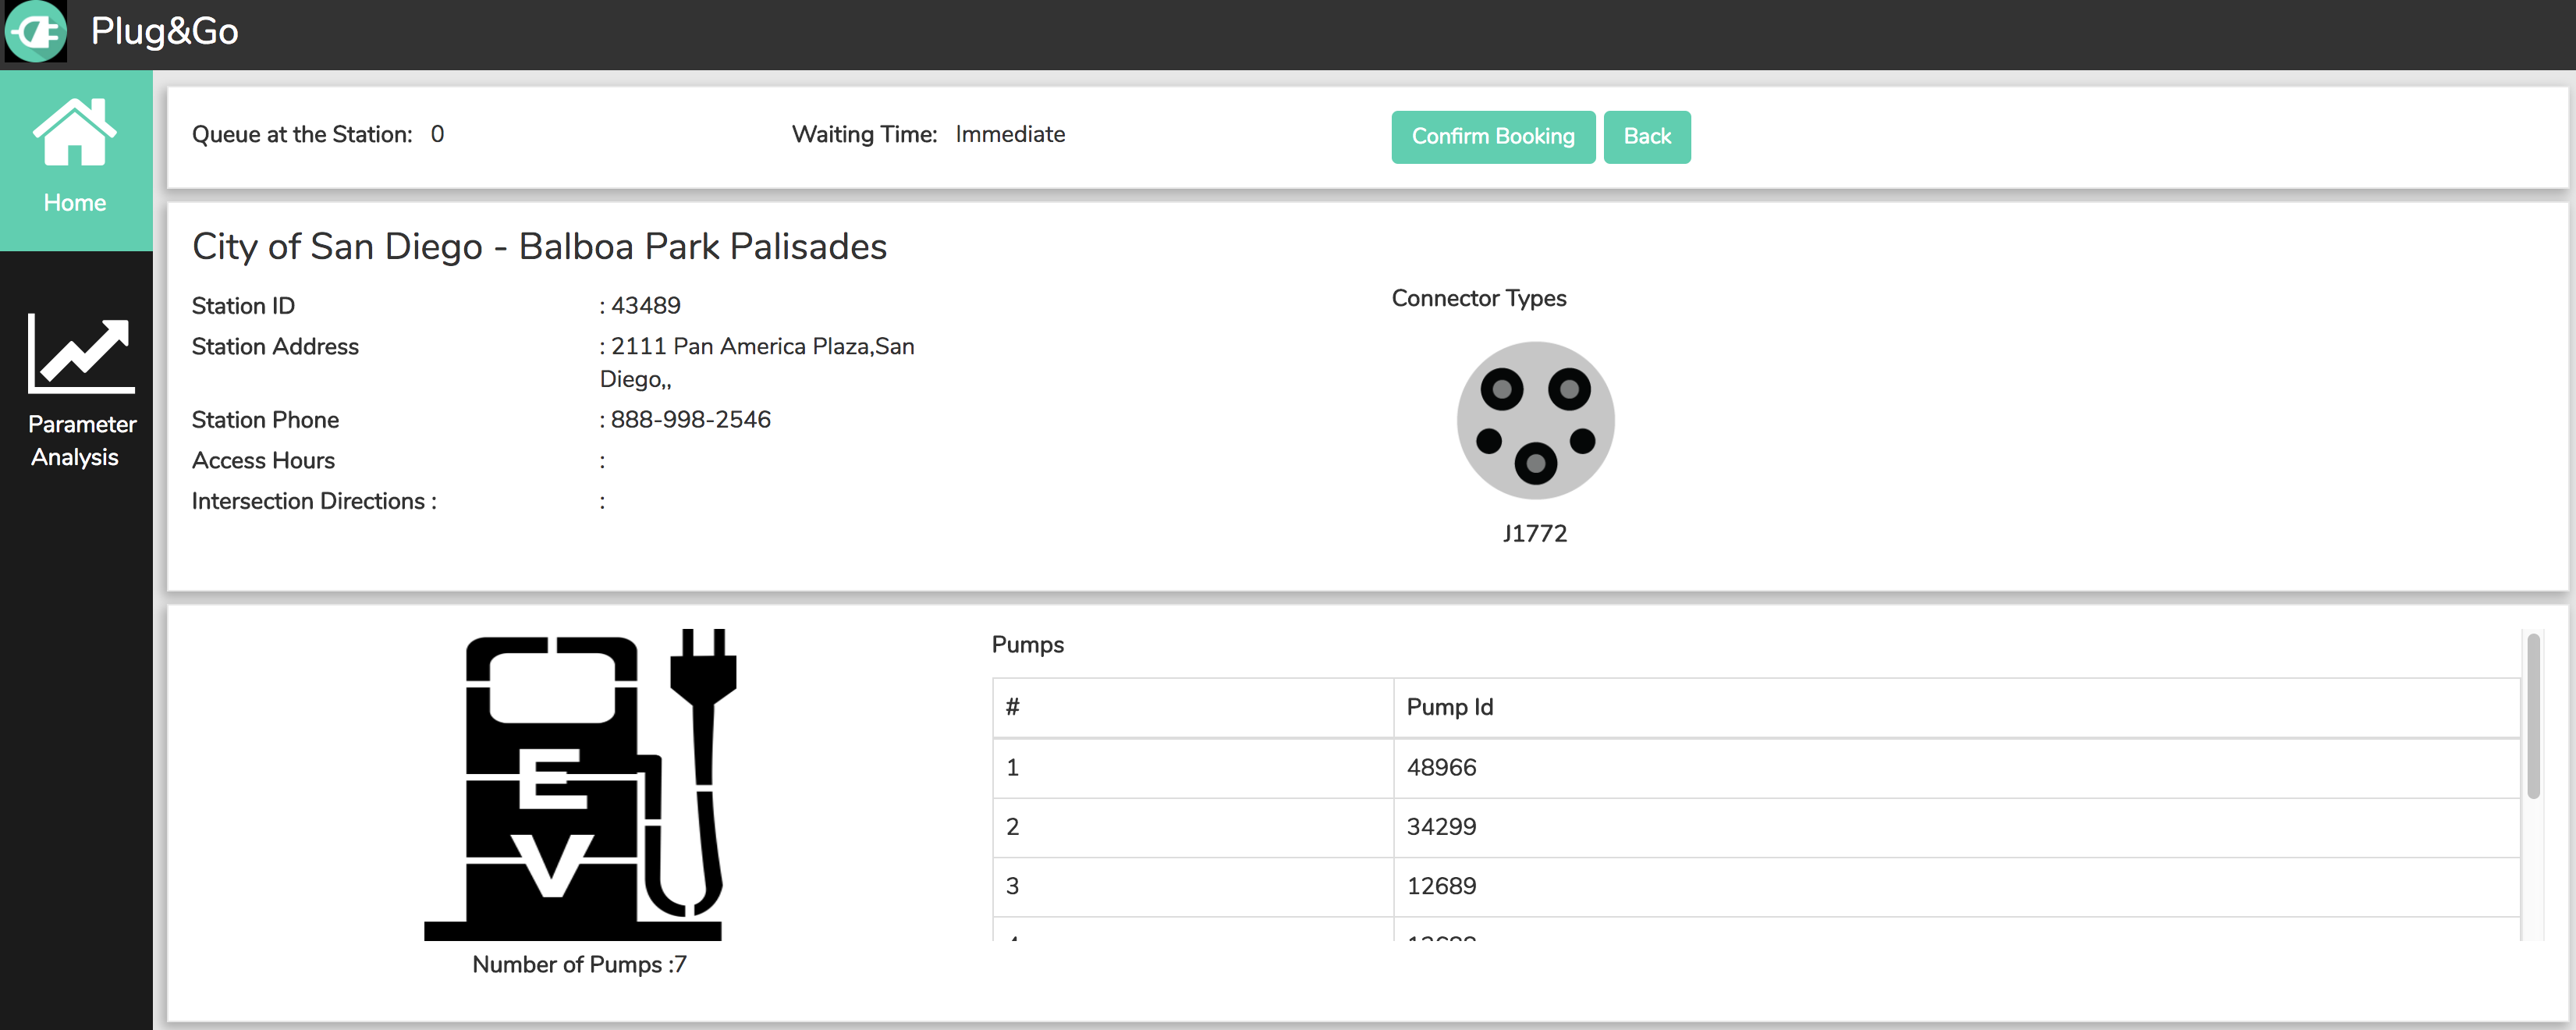Click the J1772 connector label
The width and height of the screenshot is (2576, 1030).
click(x=1534, y=534)
